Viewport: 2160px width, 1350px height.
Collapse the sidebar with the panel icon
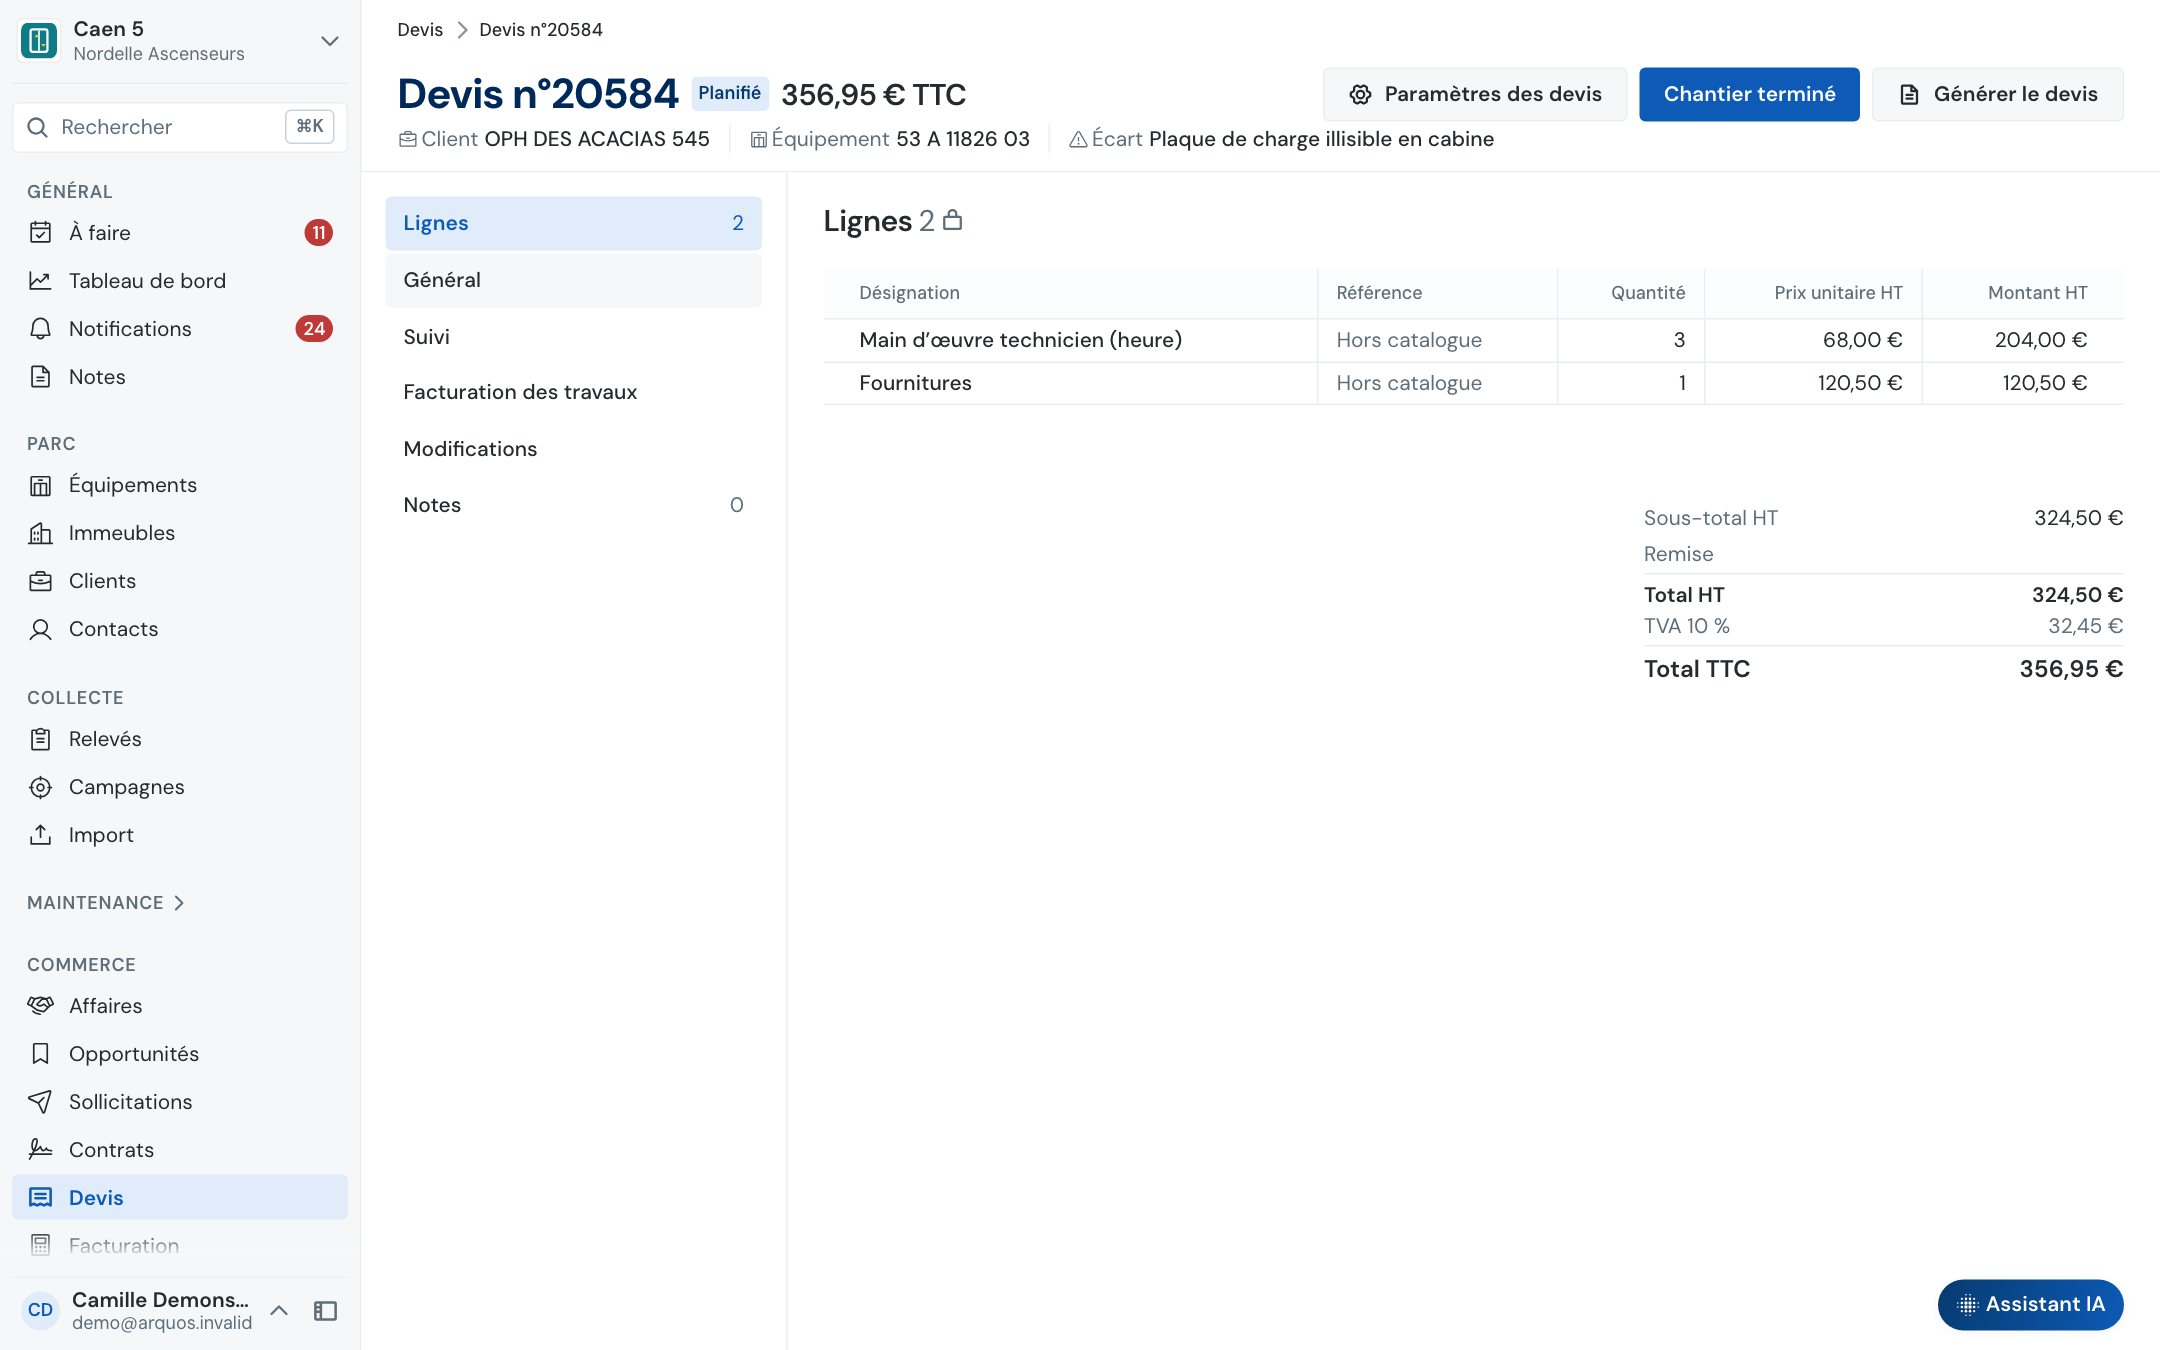point(325,1311)
